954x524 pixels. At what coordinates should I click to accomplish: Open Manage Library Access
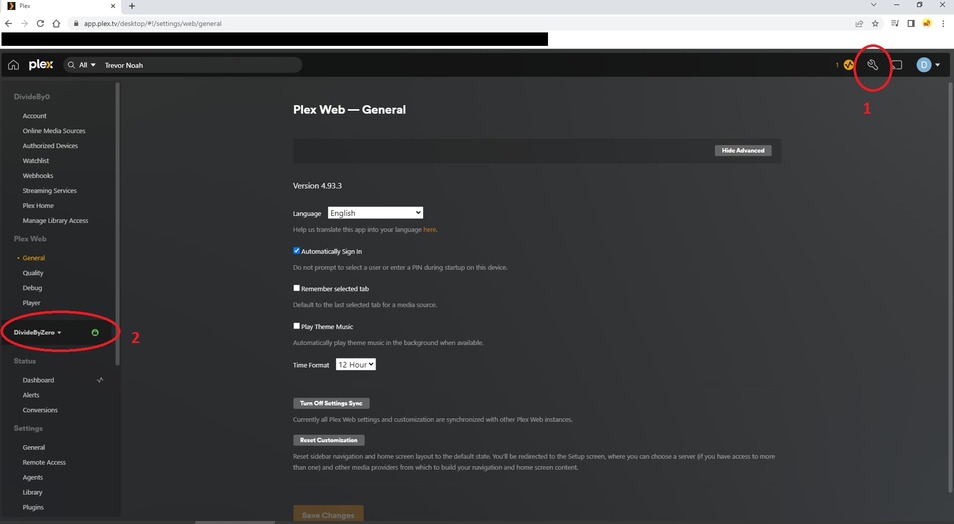55,221
